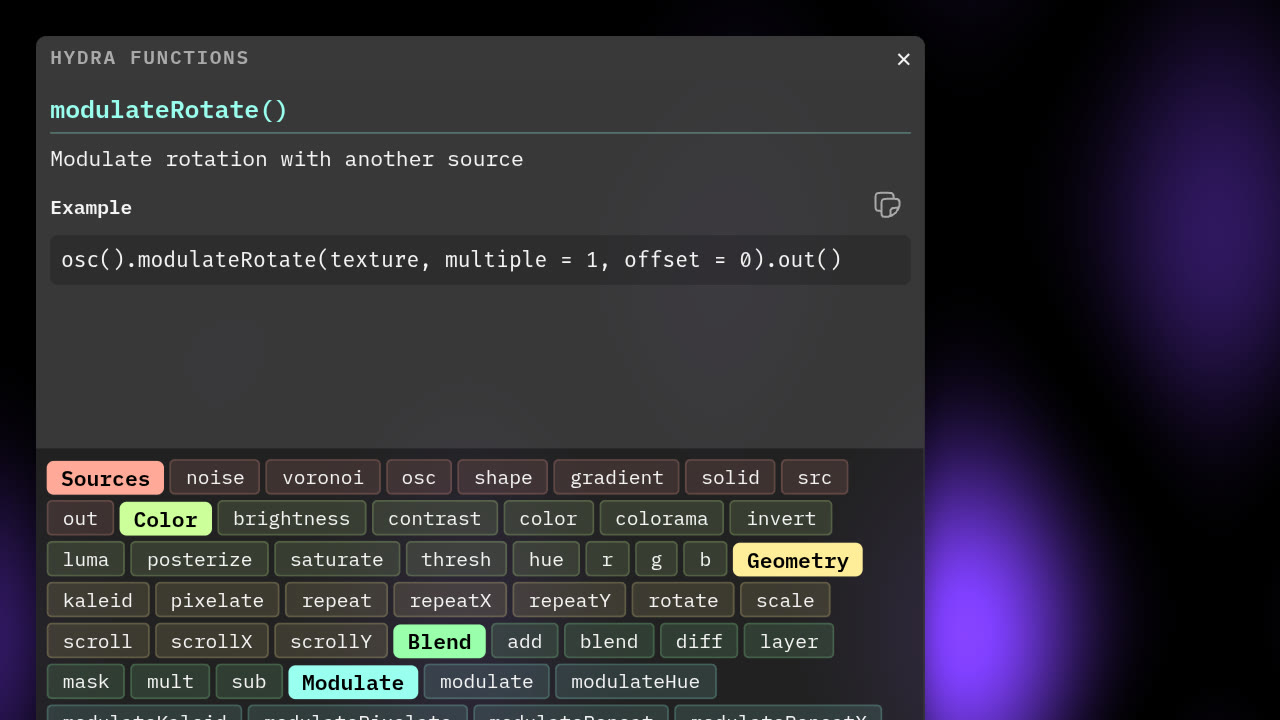Image resolution: width=1280 pixels, height=720 pixels.
Task: Copy the example code with the copy icon
Action: tap(887, 205)
